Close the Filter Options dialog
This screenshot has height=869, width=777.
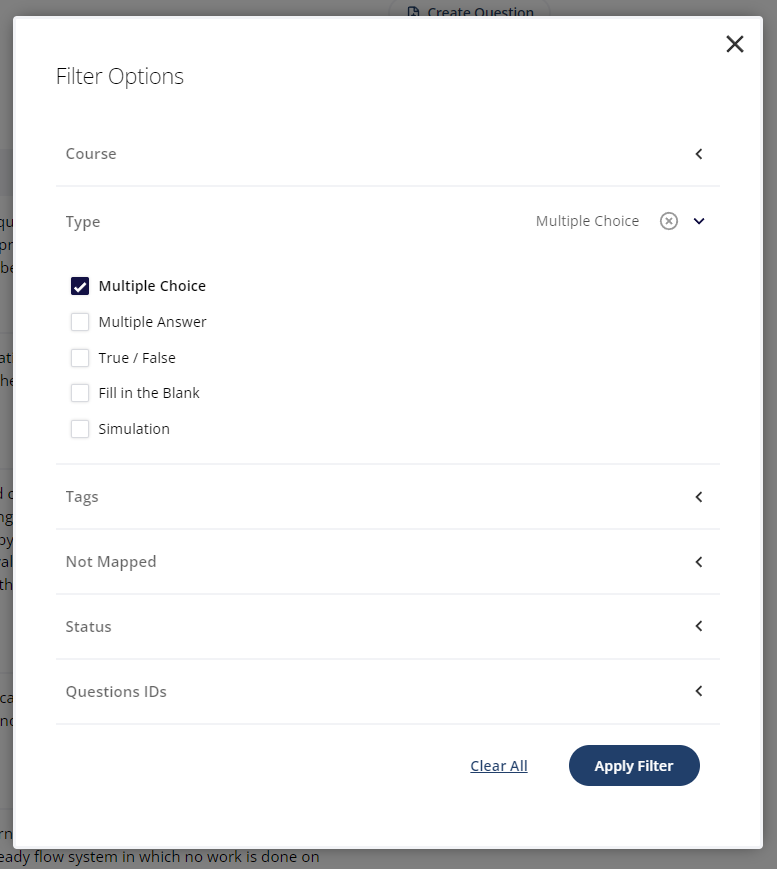[x=734, y=44]
